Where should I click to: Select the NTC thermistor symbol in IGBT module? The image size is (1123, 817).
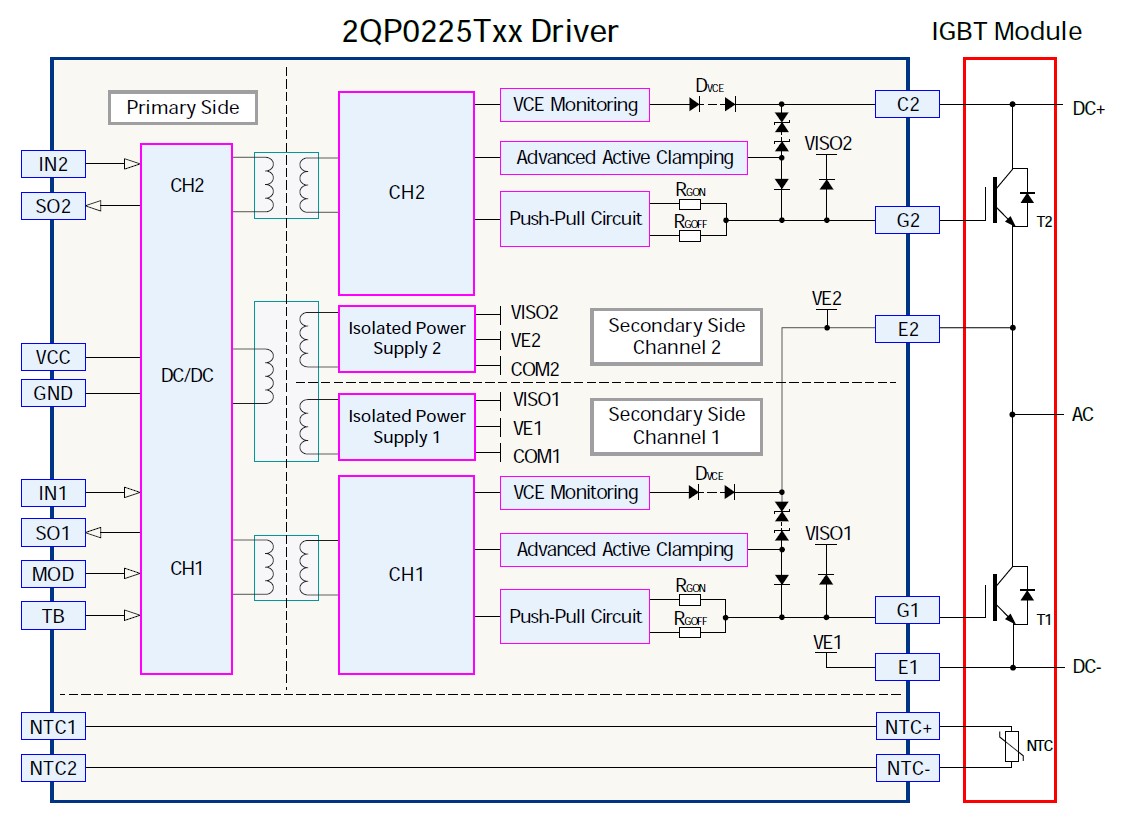[x=1011, y=746]
